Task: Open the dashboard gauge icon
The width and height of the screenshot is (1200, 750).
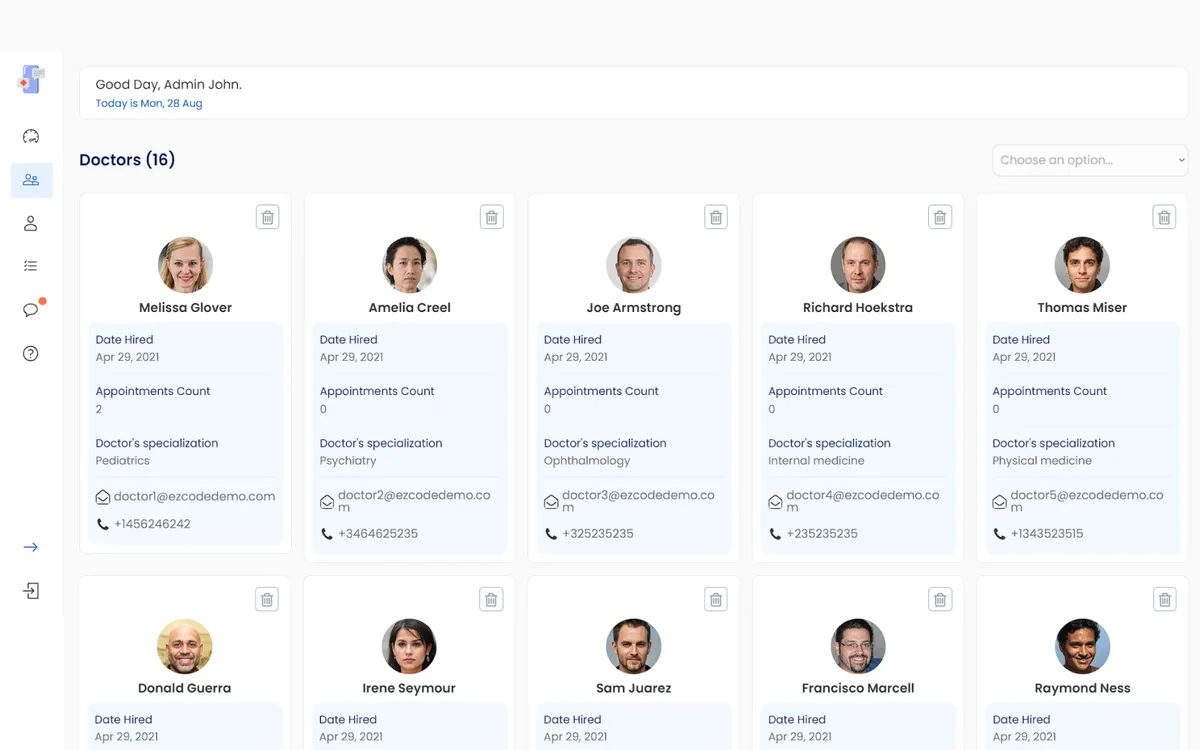Action: click(x=31, y=136)
